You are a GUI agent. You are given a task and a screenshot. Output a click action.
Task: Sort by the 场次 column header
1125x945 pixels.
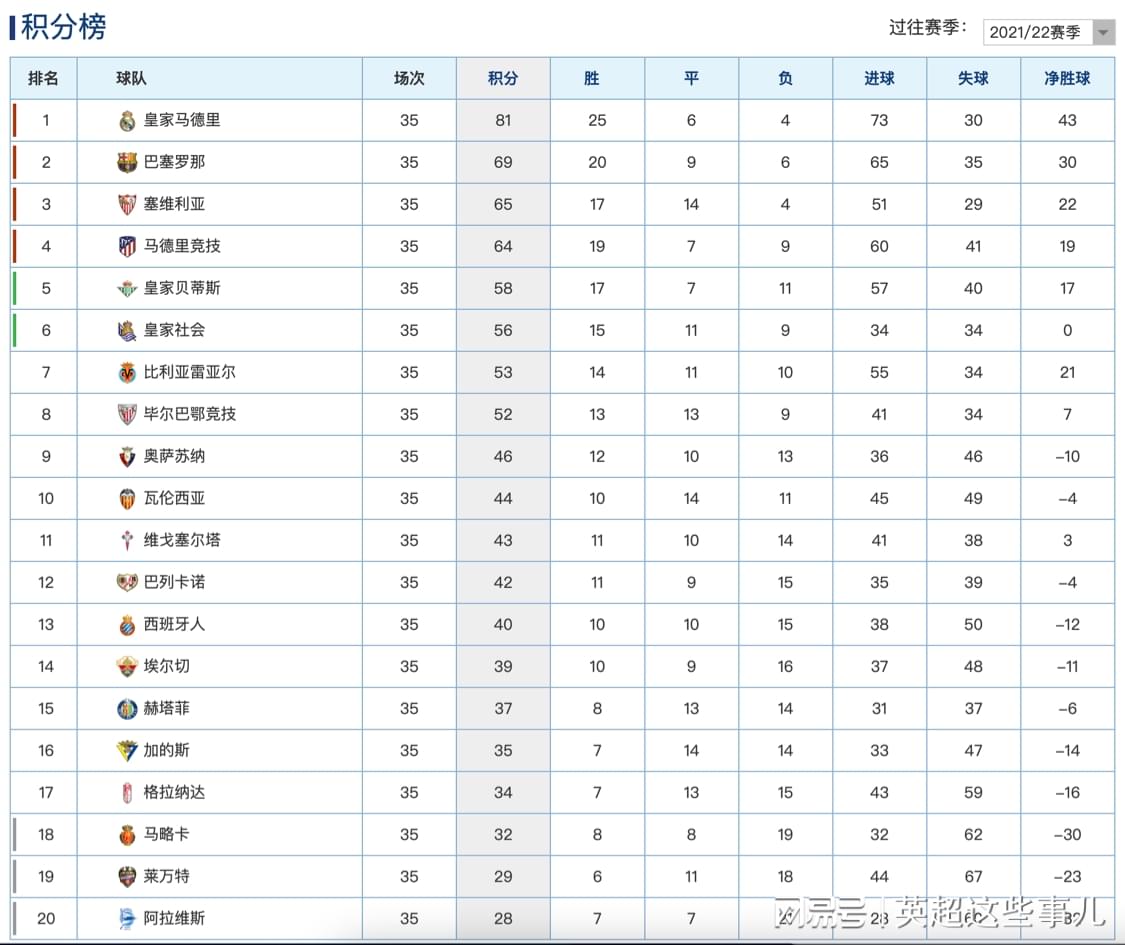[409, 78]
